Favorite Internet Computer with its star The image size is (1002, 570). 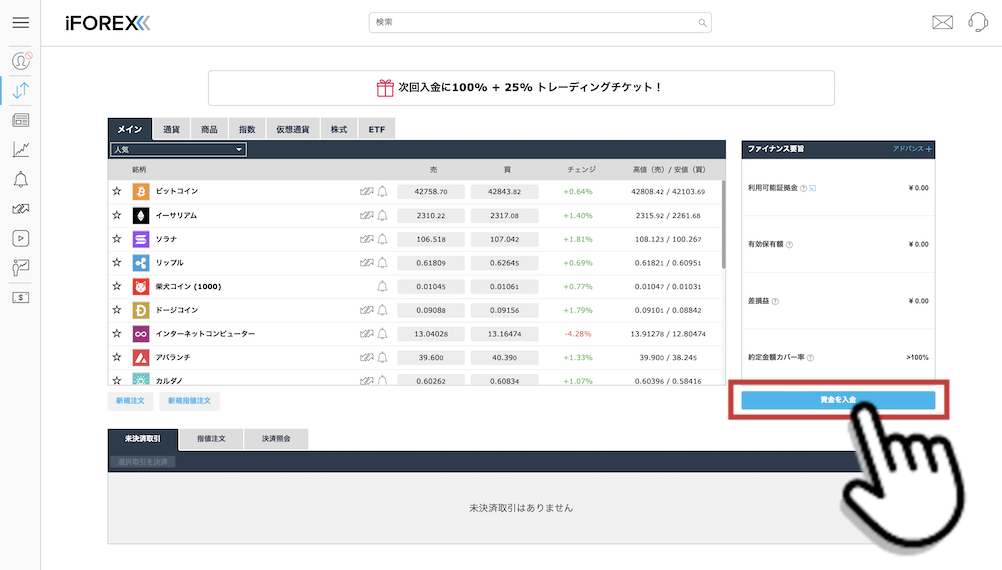point(117,334)
